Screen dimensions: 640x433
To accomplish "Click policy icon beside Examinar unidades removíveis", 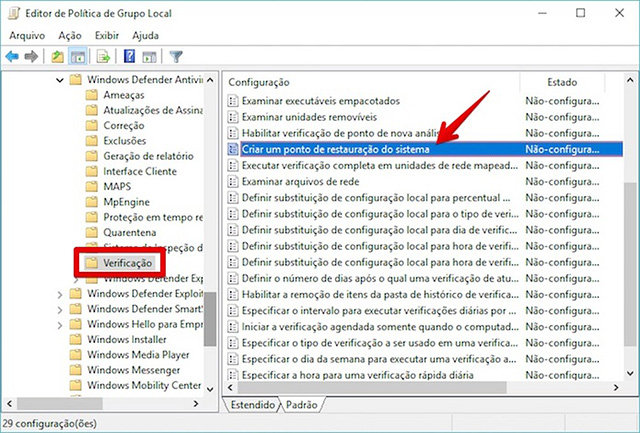I will coord(233,117).
